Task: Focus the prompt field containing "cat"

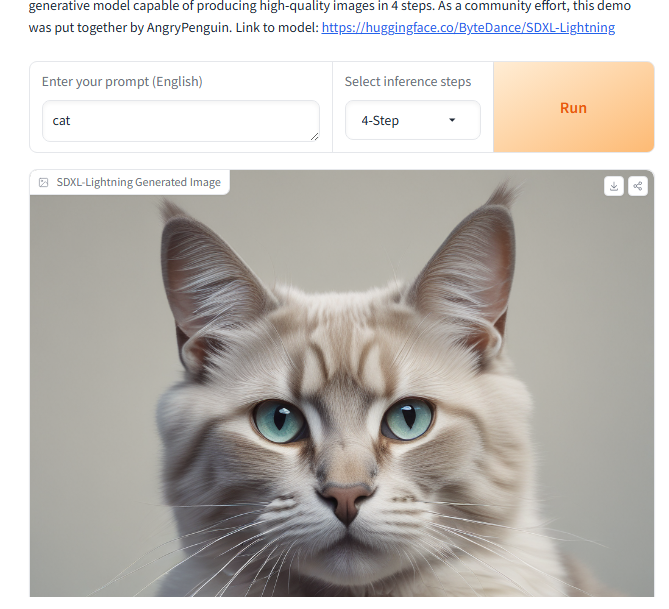Action: [x=180, y=121]
